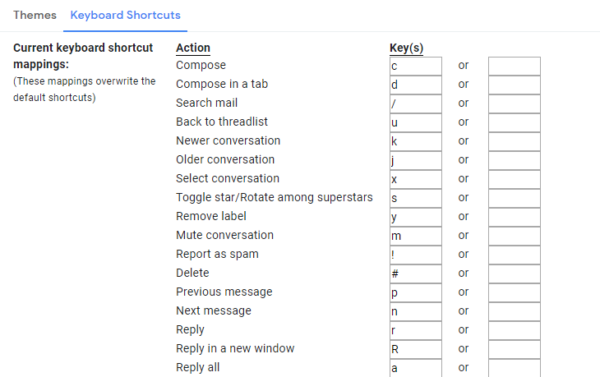Switch to the Themes tab
Screen dimensions: 600x377
tap(35, 15)
